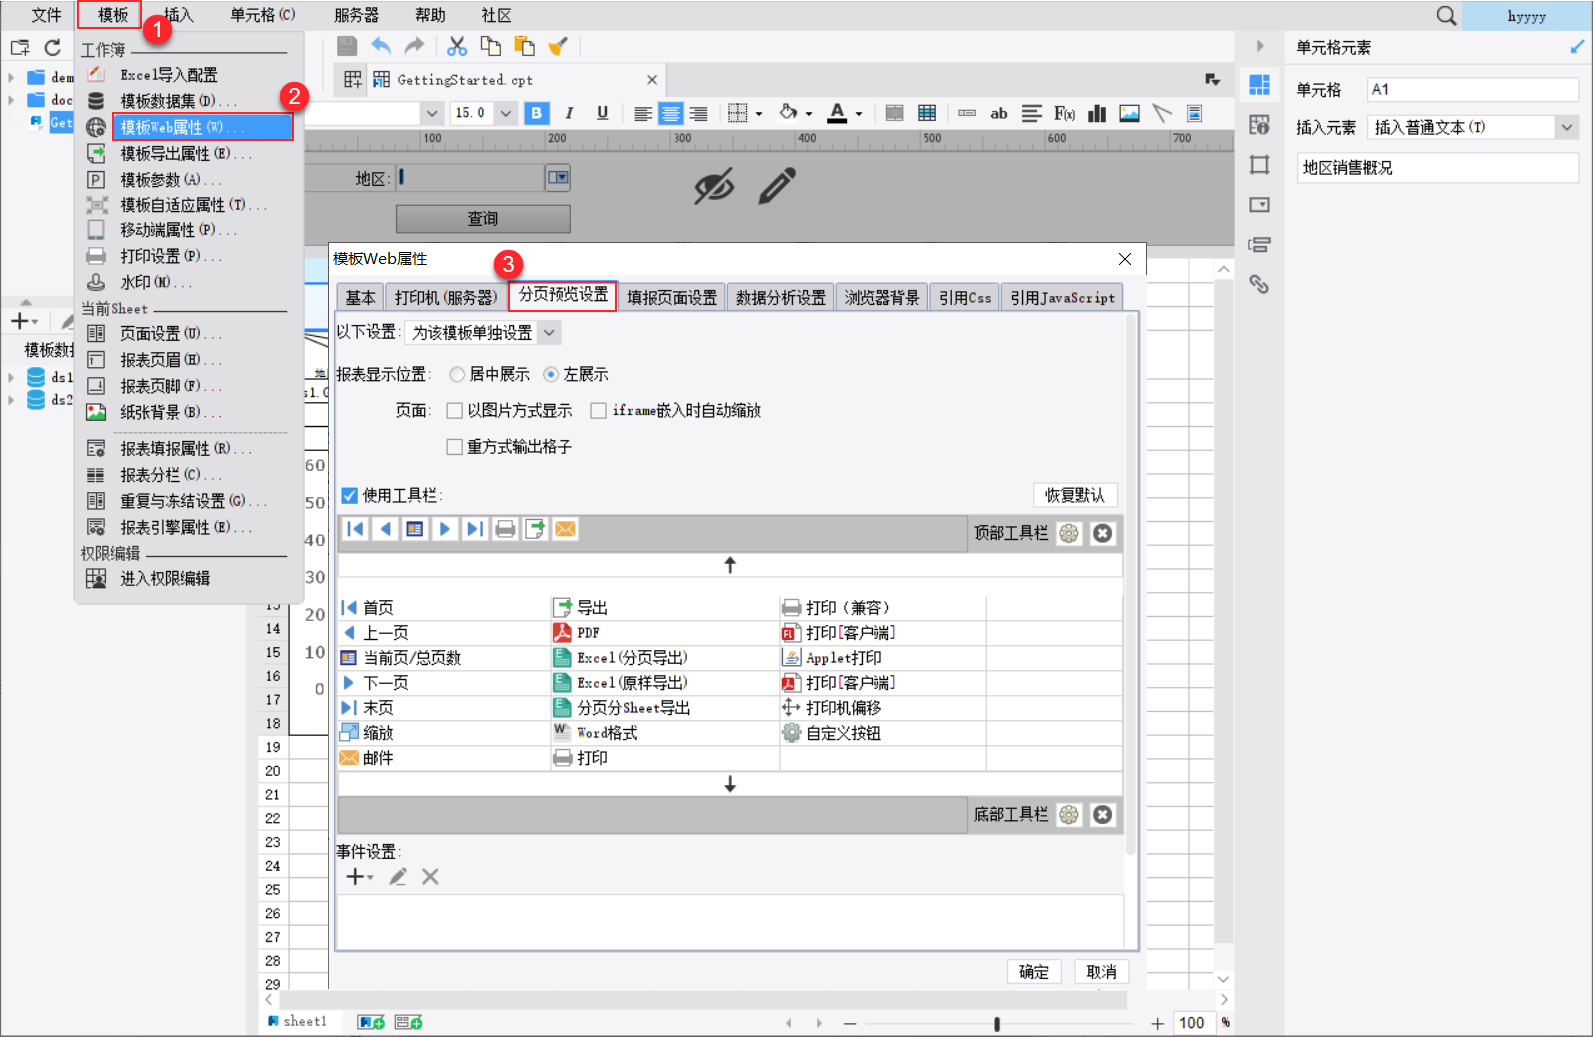
Task: Move button up with the up arrow
Action: [730, 565]
